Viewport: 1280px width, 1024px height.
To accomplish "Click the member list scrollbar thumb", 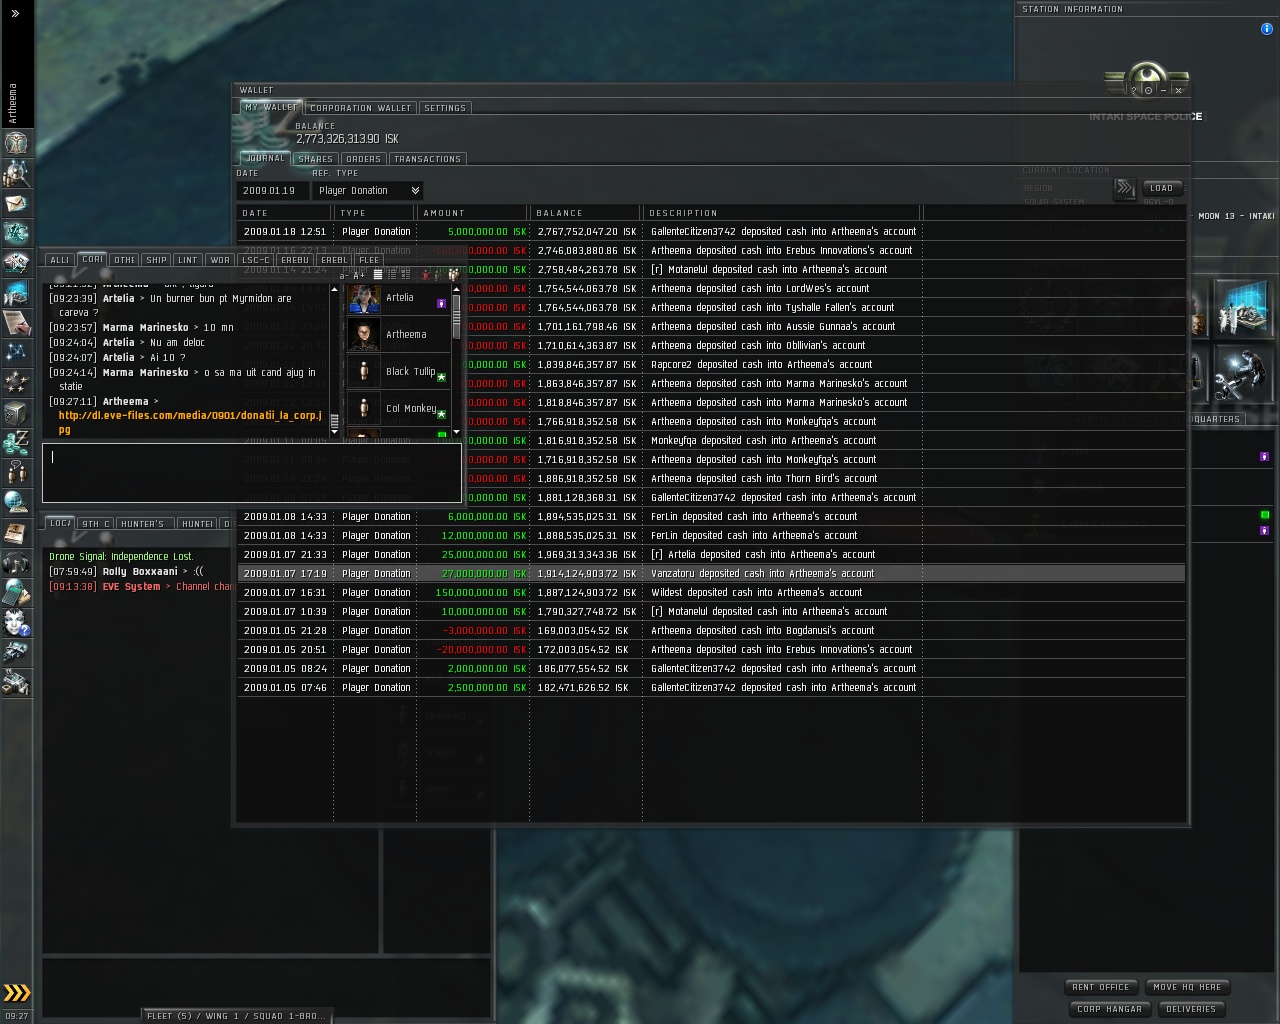I will coord(457,316).
